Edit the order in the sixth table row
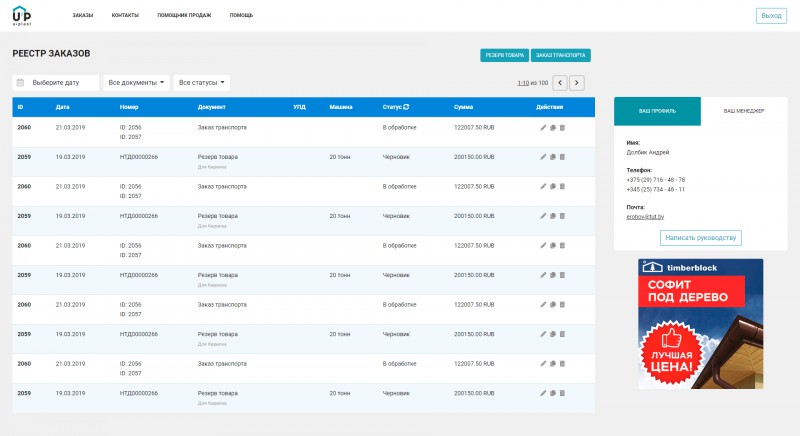Screen dimensions: 800x436 pos(543,275)
